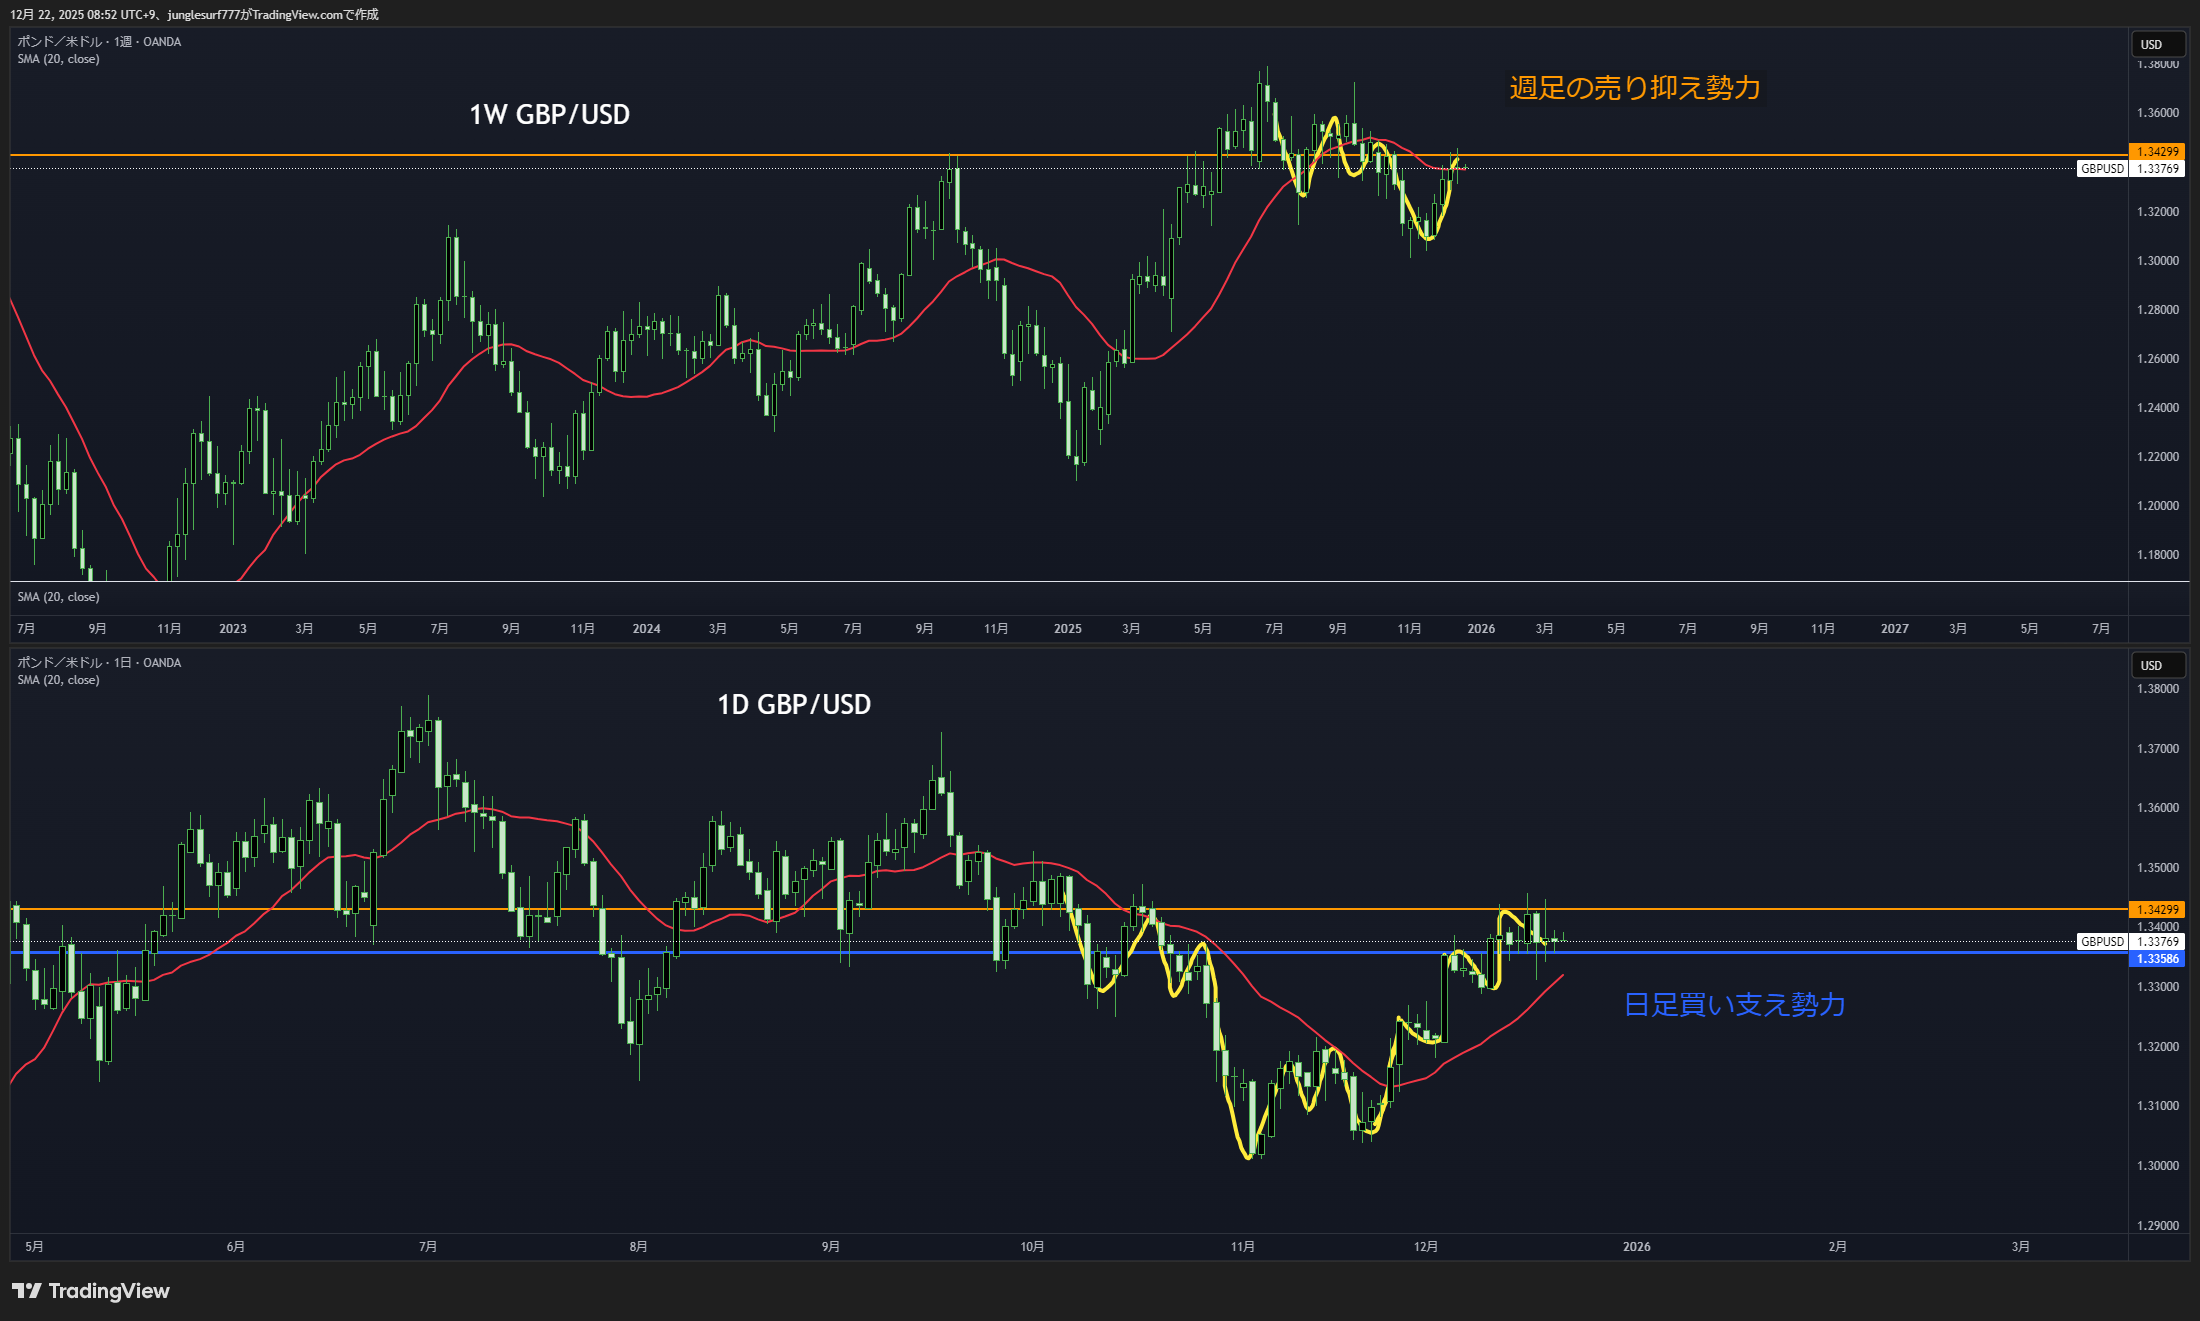Select the orange 週足の売り抑え勢力 text note
The width and height of the screenshot is (2200, 1321).
1635,88
